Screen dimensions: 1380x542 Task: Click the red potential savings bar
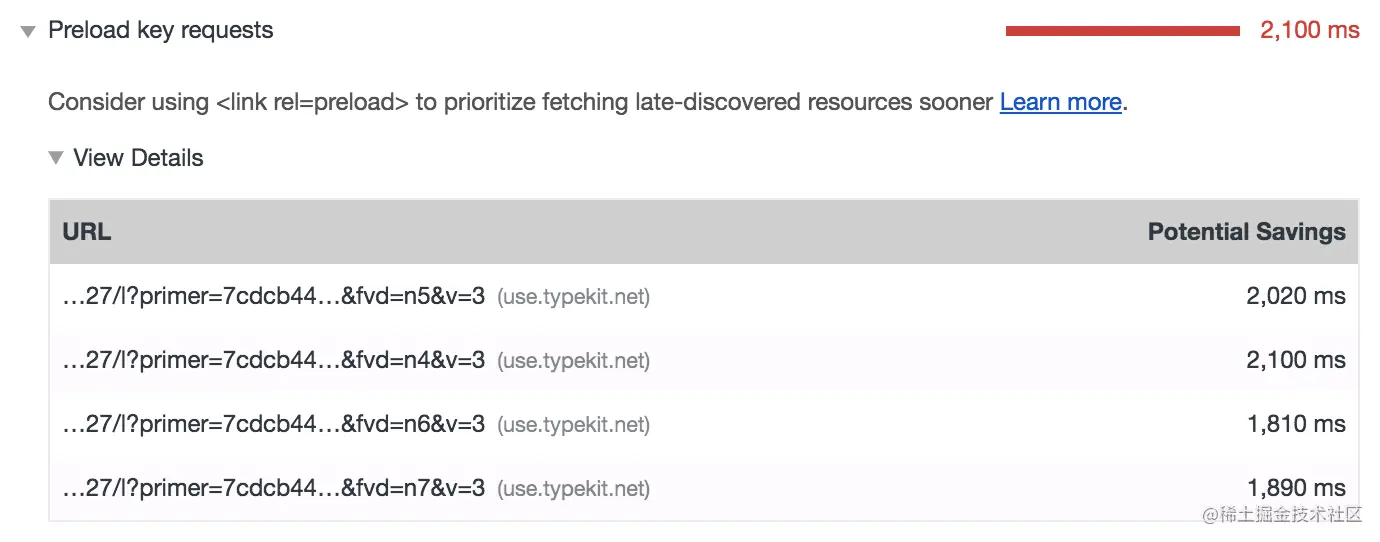(1122, 31)
